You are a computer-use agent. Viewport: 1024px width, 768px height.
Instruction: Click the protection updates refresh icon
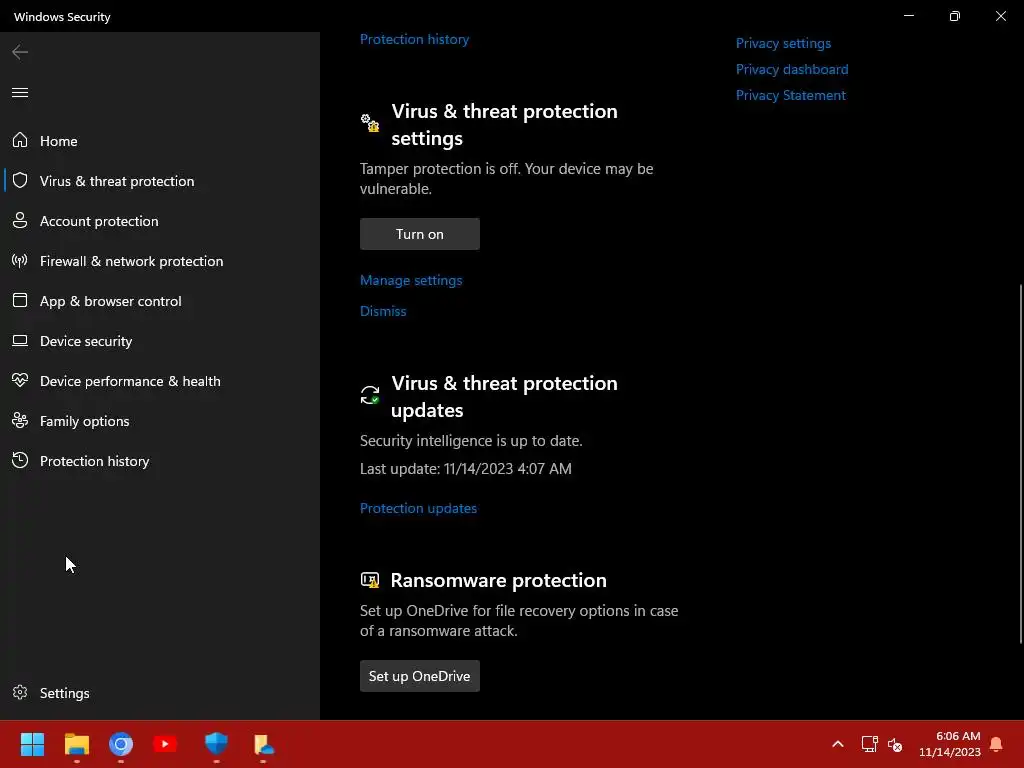370,394
